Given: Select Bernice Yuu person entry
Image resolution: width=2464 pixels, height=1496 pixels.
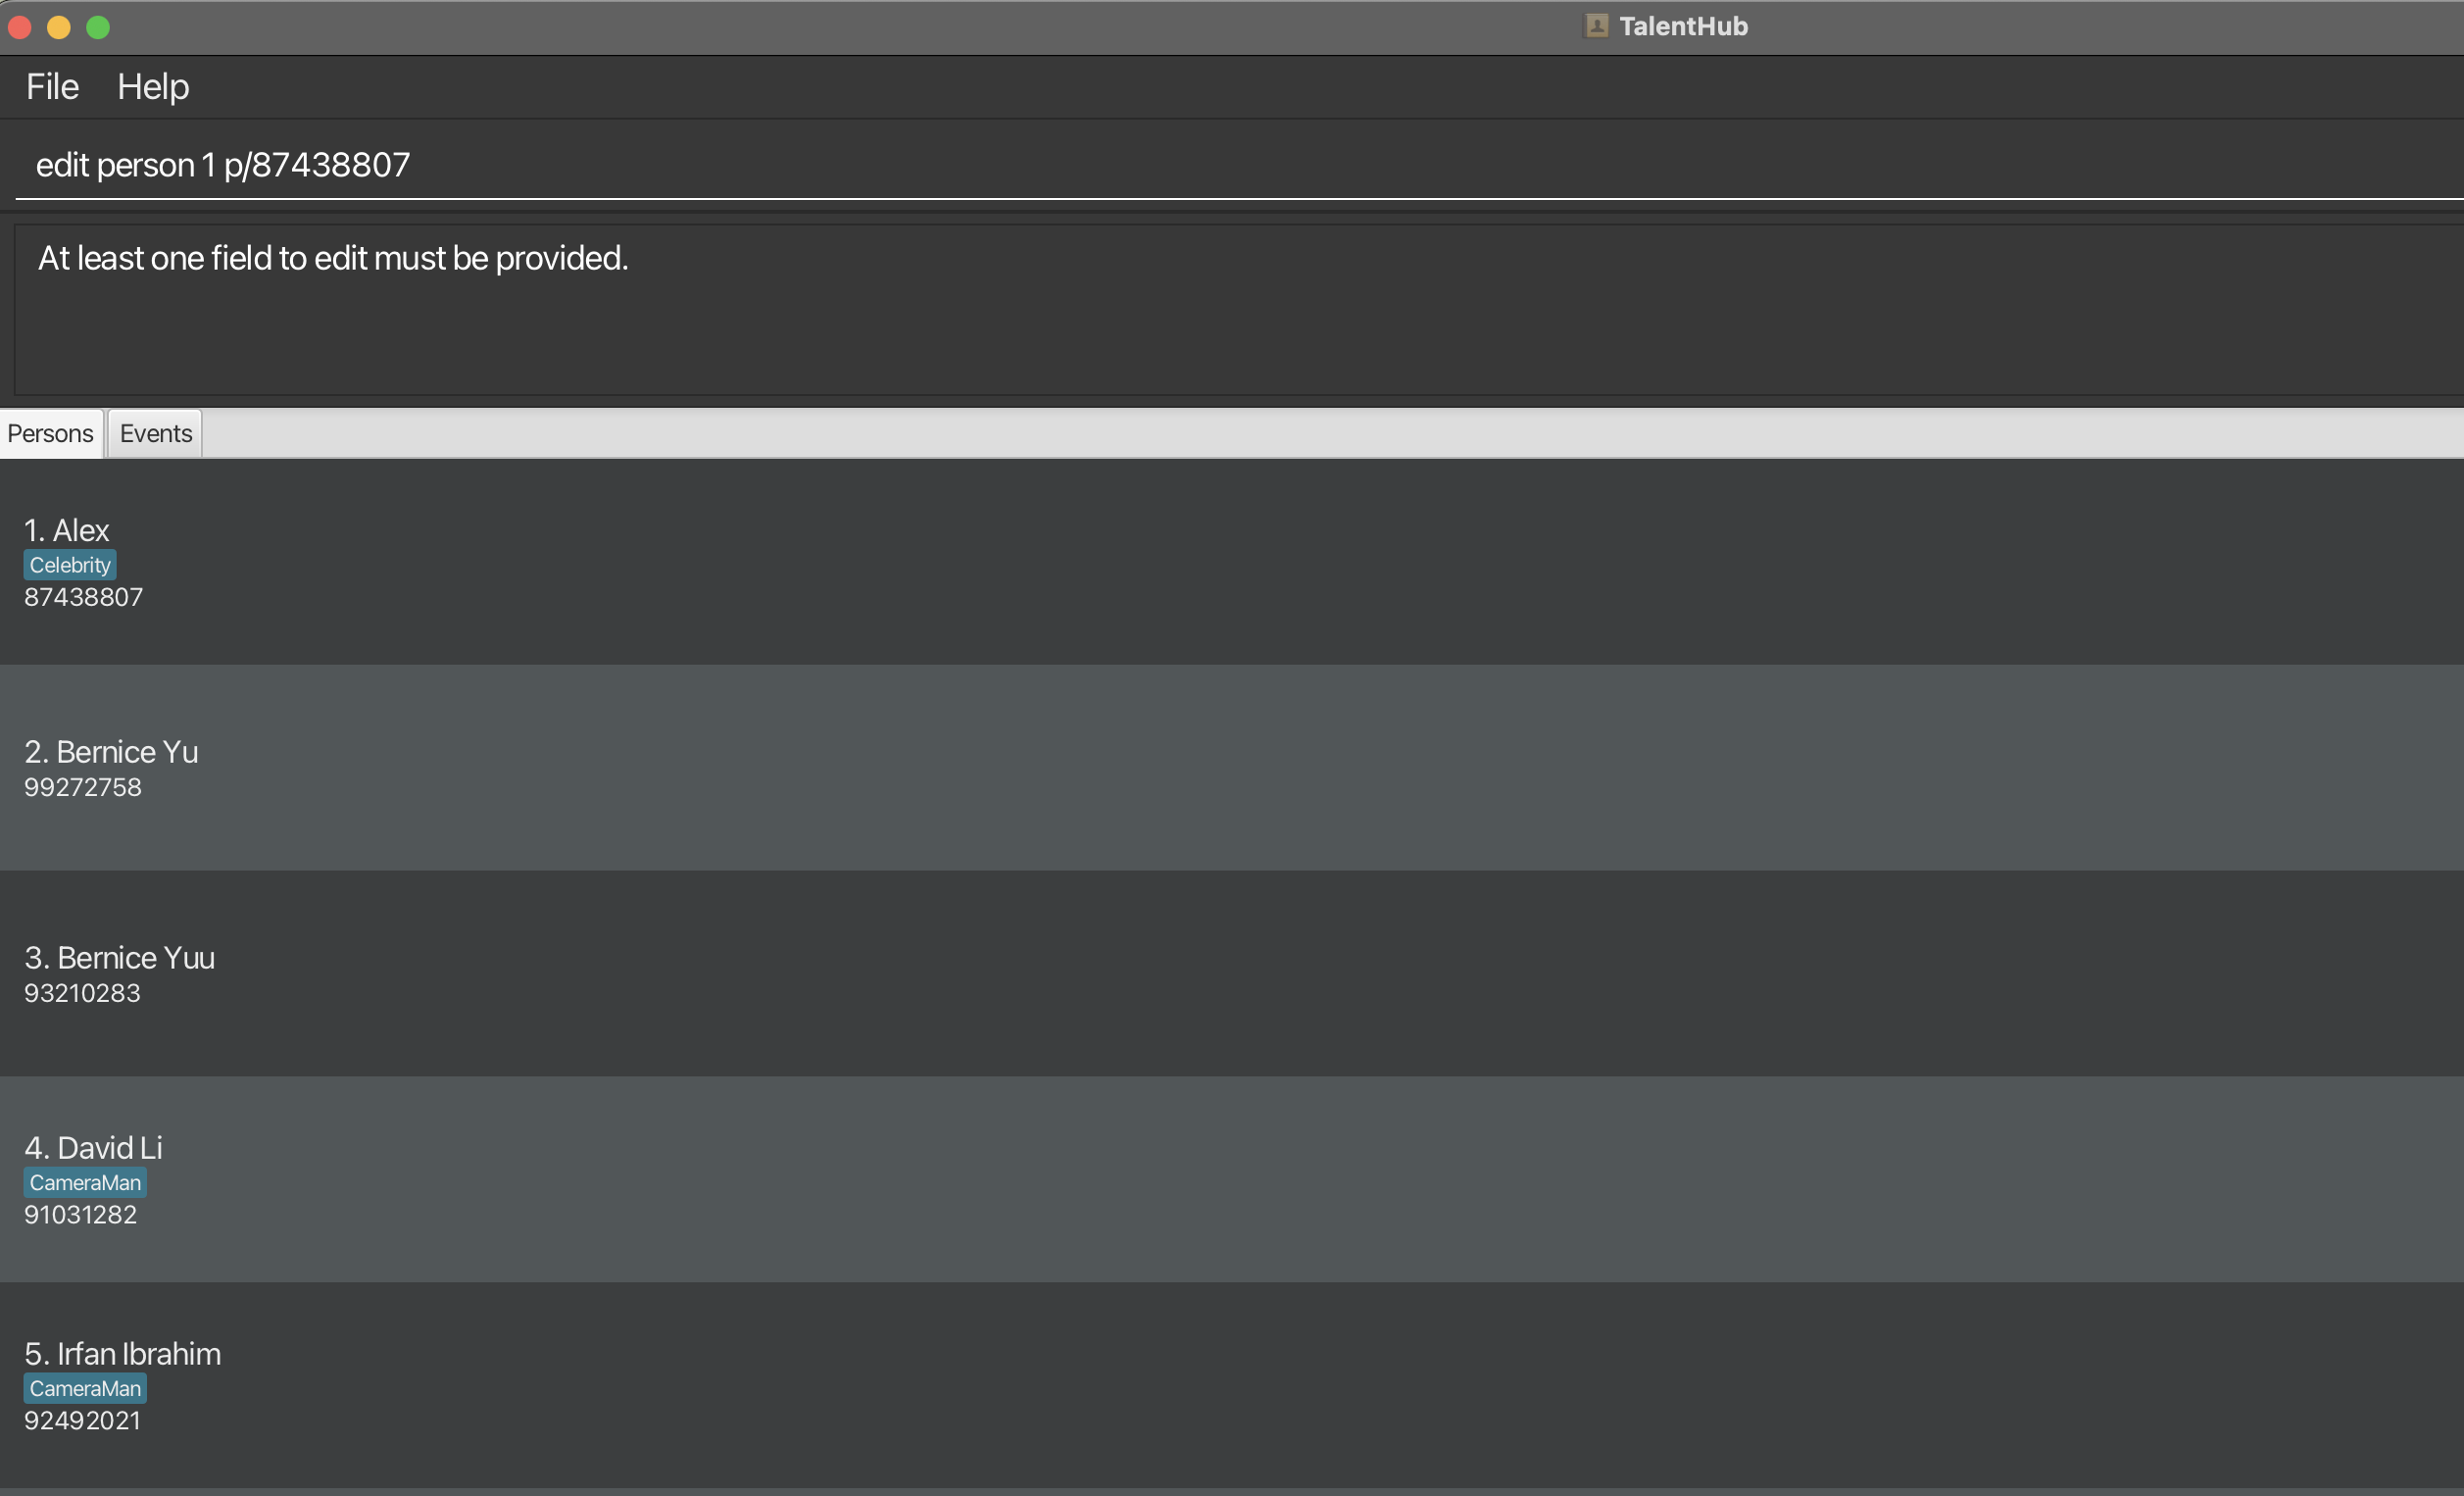Looking at the screenshot, I should 1200,974.
